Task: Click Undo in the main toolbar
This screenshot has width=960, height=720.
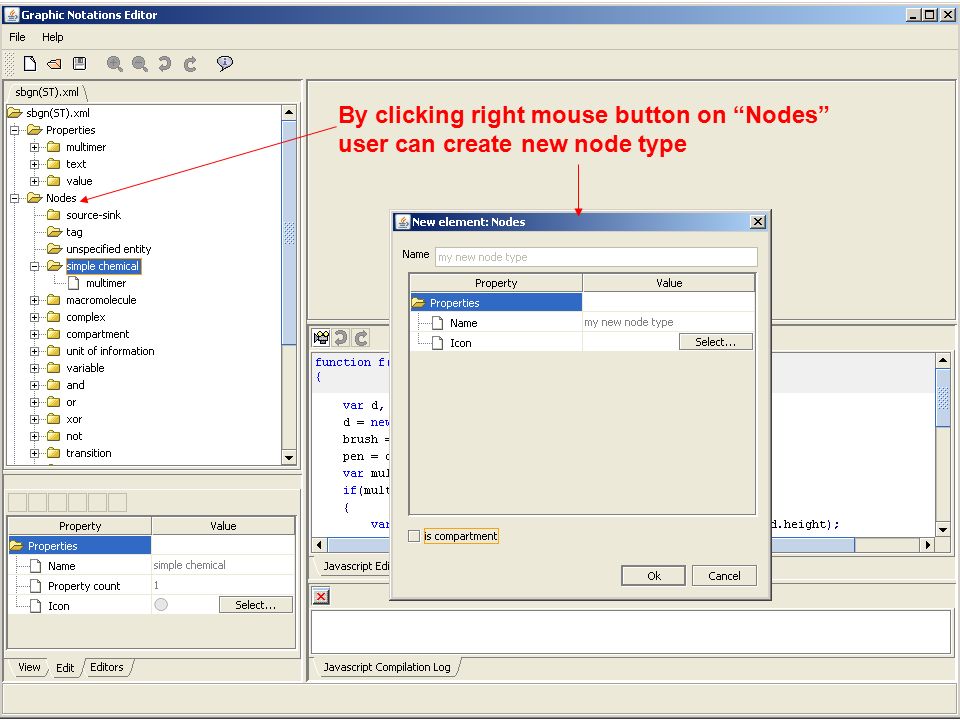Action: [x=165, y=63]
